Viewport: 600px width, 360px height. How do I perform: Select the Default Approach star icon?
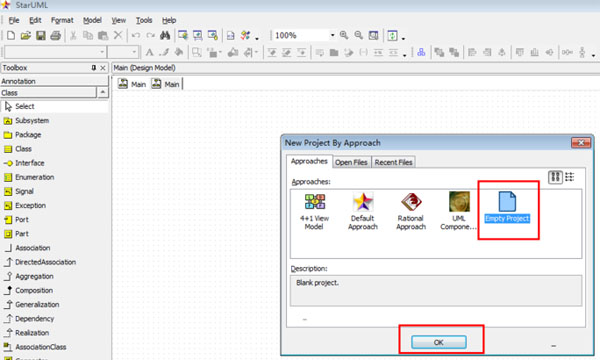[363, 202]
